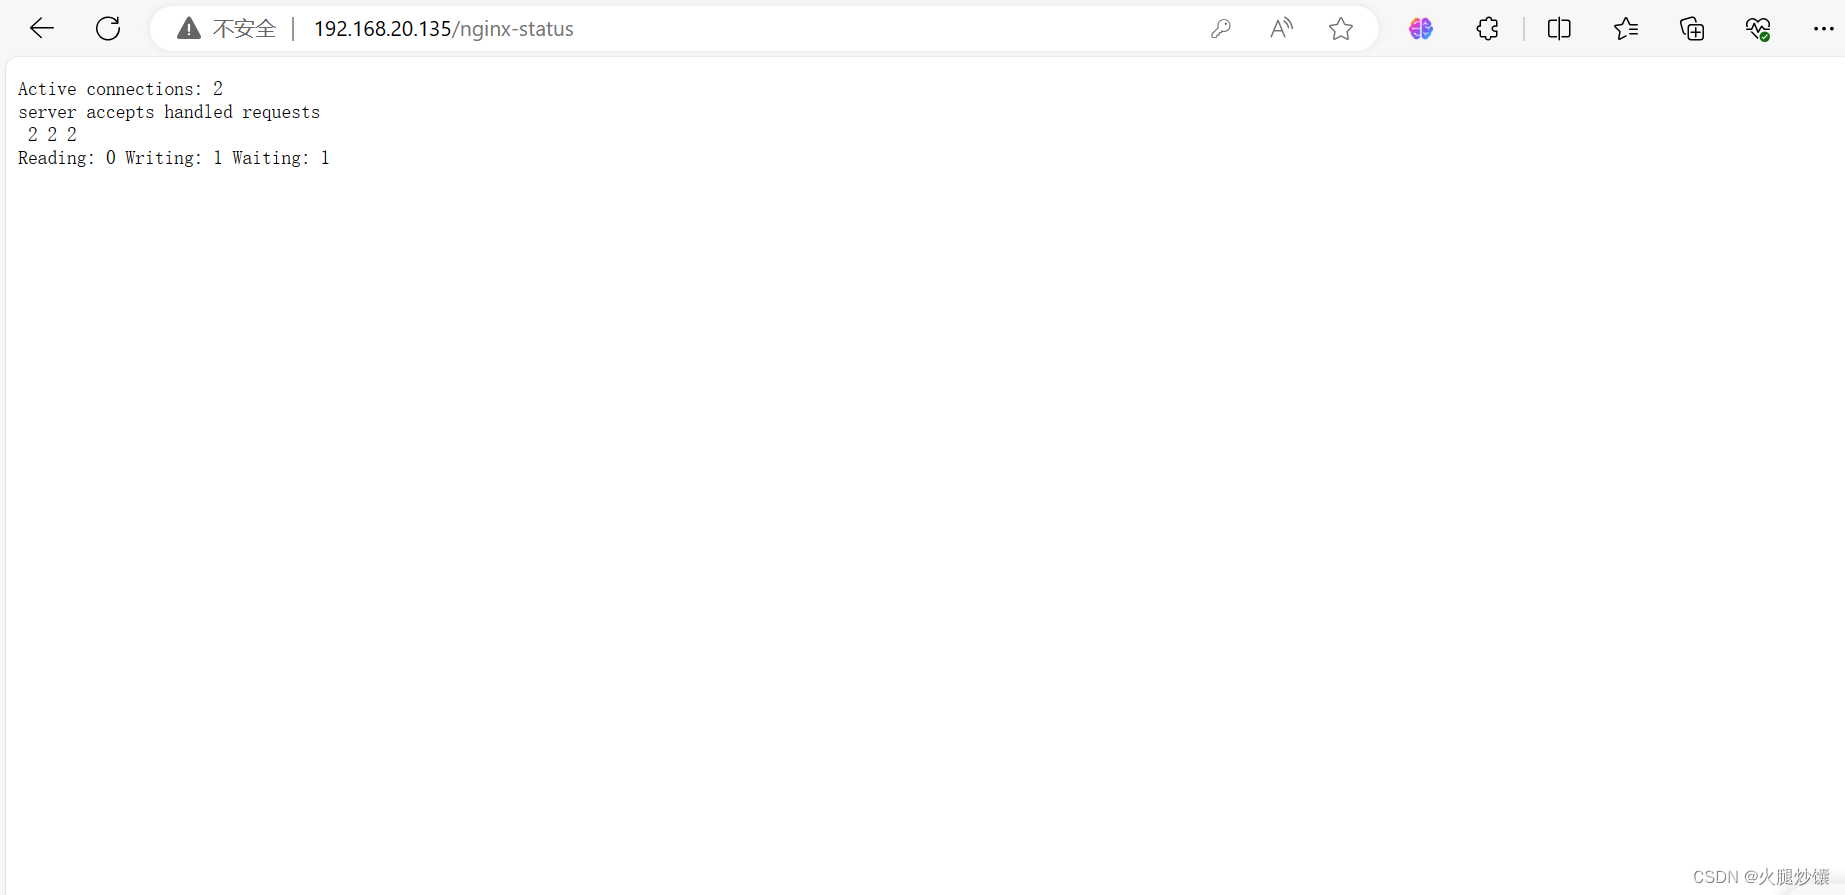Image resolution: width=1845 pixels, height=895 pixels.
Task: Open the Collections icon
Action: (1692, 29)
